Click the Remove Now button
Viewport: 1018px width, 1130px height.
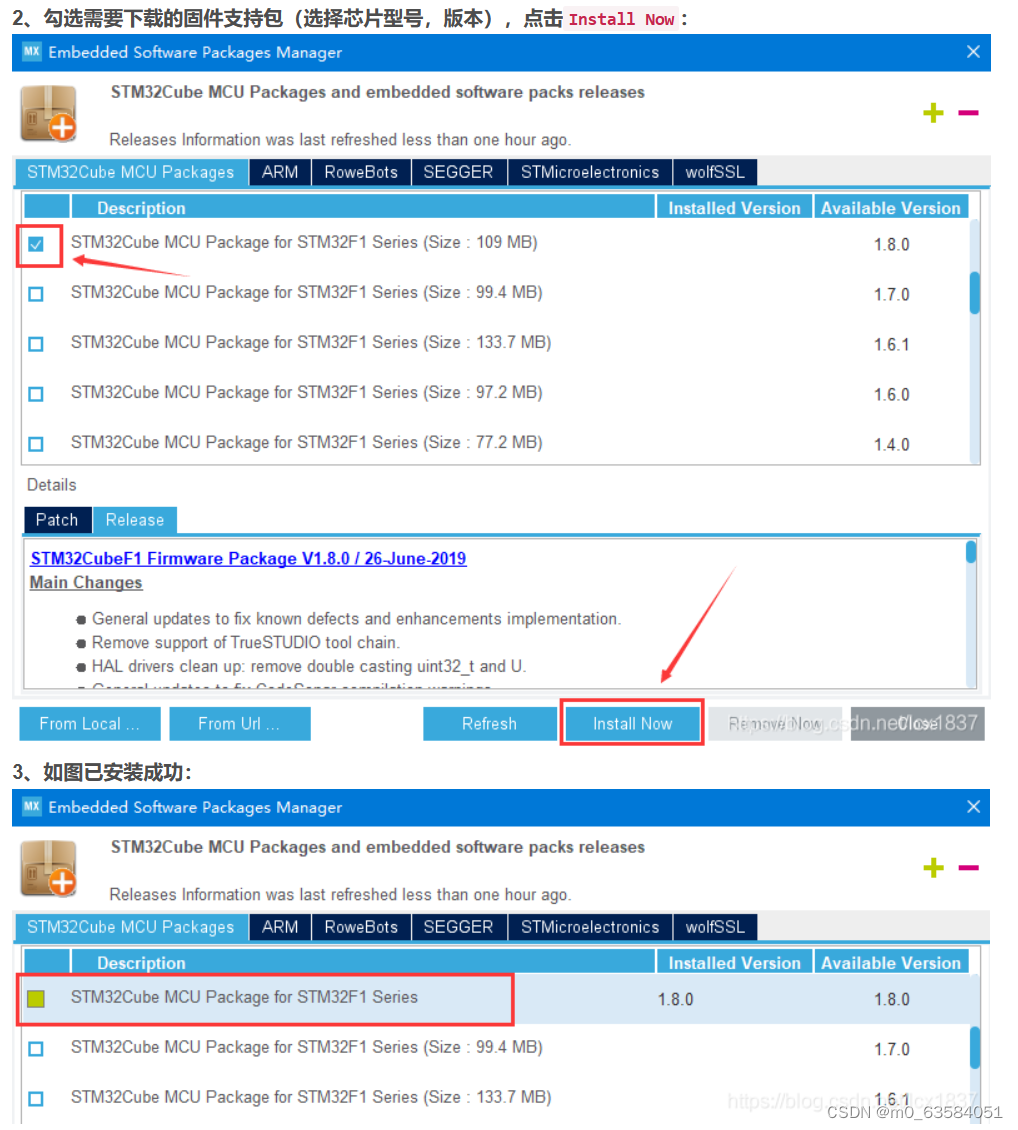775,724
